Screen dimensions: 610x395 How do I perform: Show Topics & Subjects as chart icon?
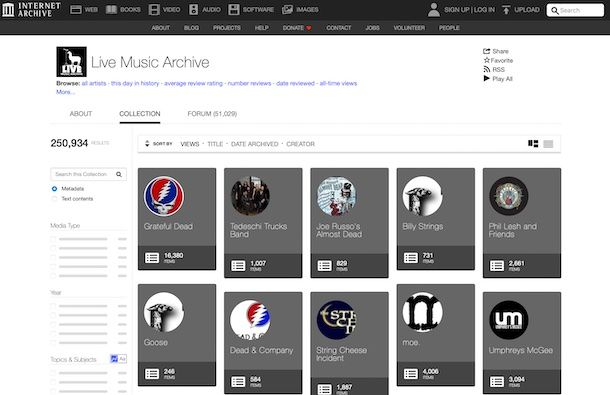point(114,359)
